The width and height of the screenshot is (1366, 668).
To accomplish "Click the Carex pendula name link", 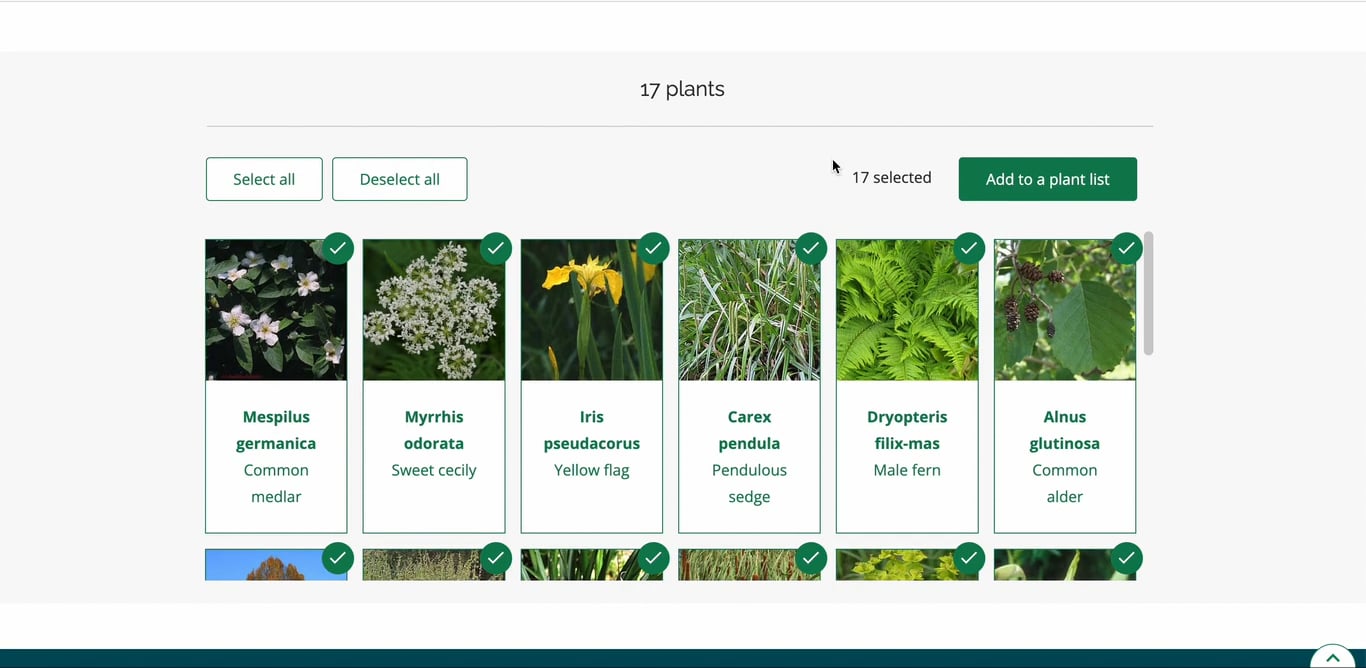I will 749,430.
